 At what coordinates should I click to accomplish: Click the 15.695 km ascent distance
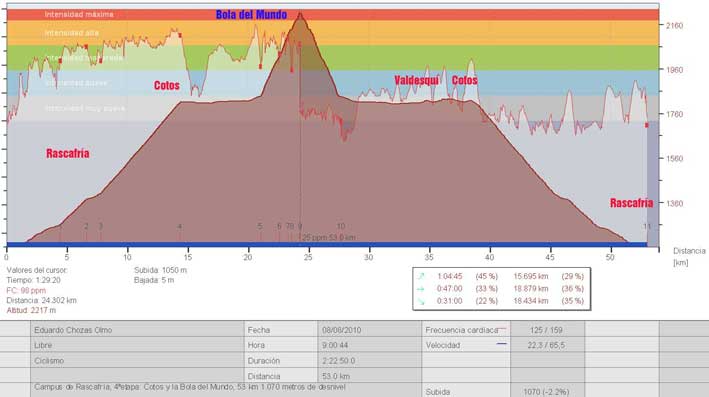(531, 276)
